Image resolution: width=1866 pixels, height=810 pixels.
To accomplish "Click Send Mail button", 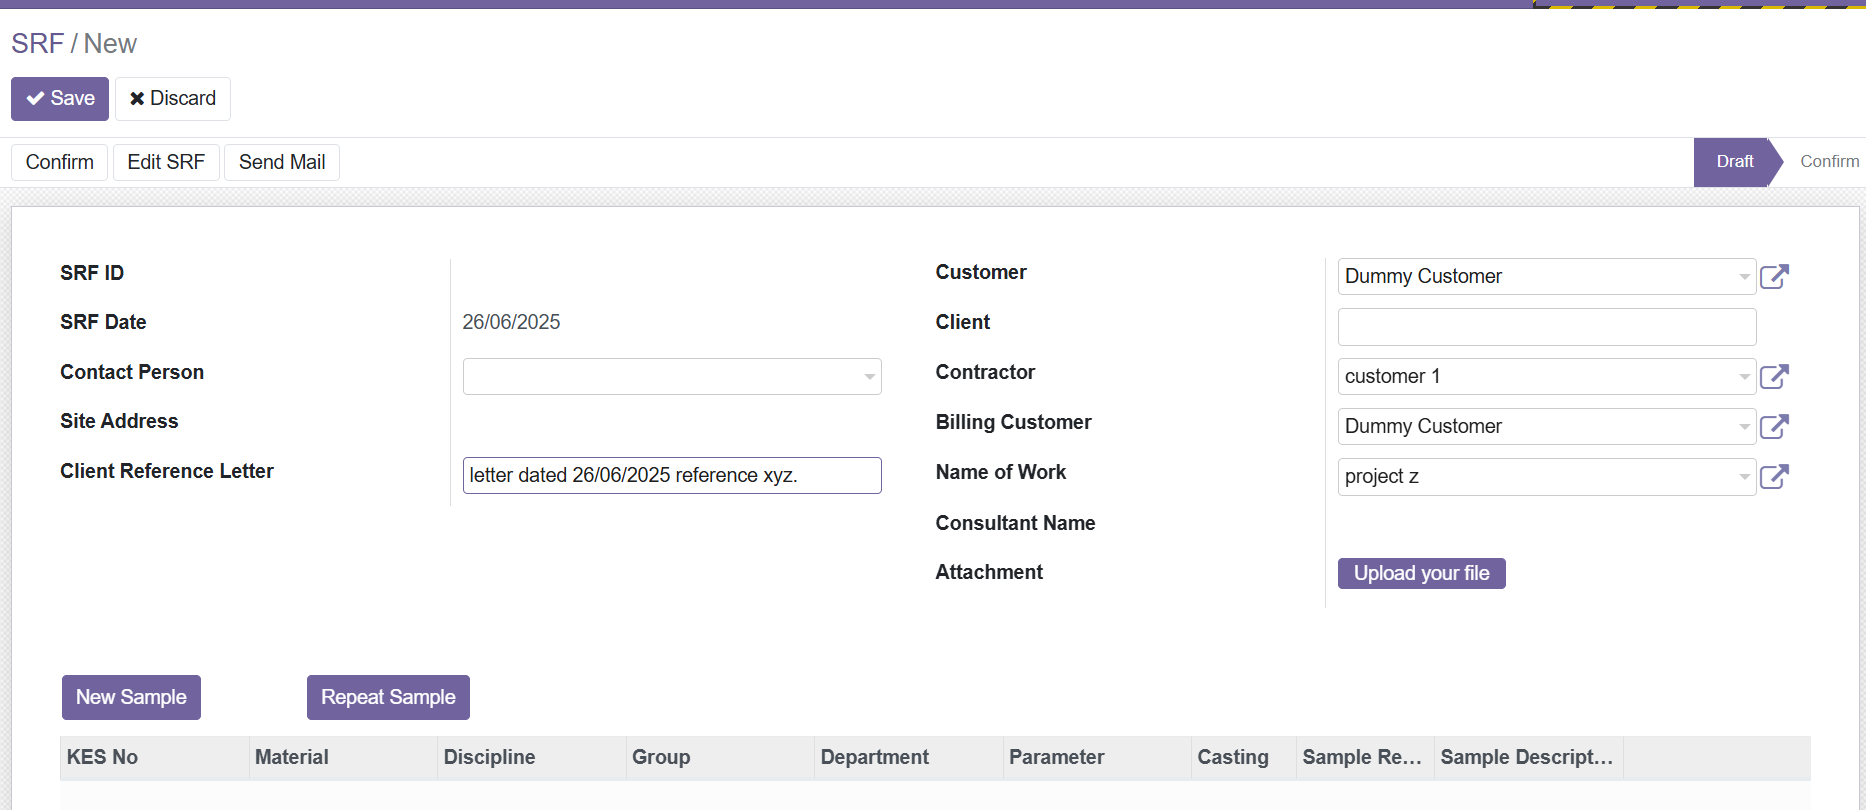I will [x=282, y=162].
